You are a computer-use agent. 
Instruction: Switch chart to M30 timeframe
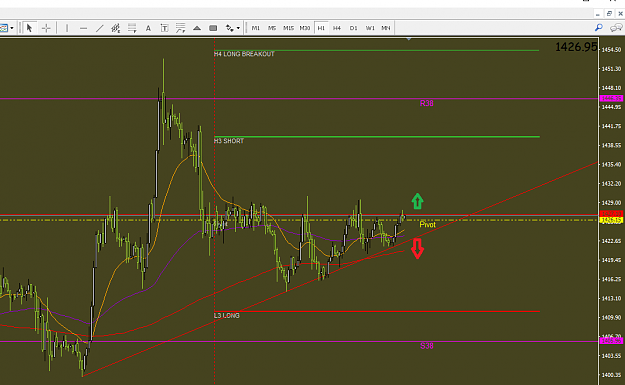[305, 28]
